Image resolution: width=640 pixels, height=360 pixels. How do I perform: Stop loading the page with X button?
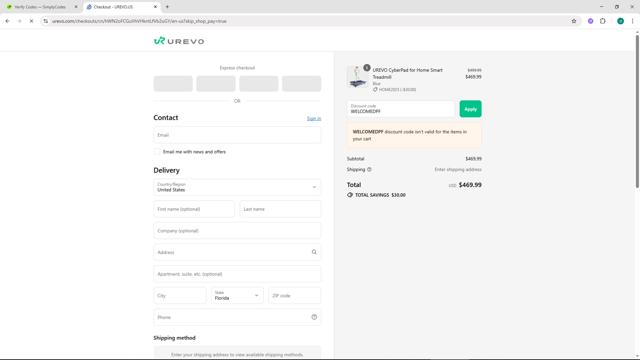coord(31,21)
